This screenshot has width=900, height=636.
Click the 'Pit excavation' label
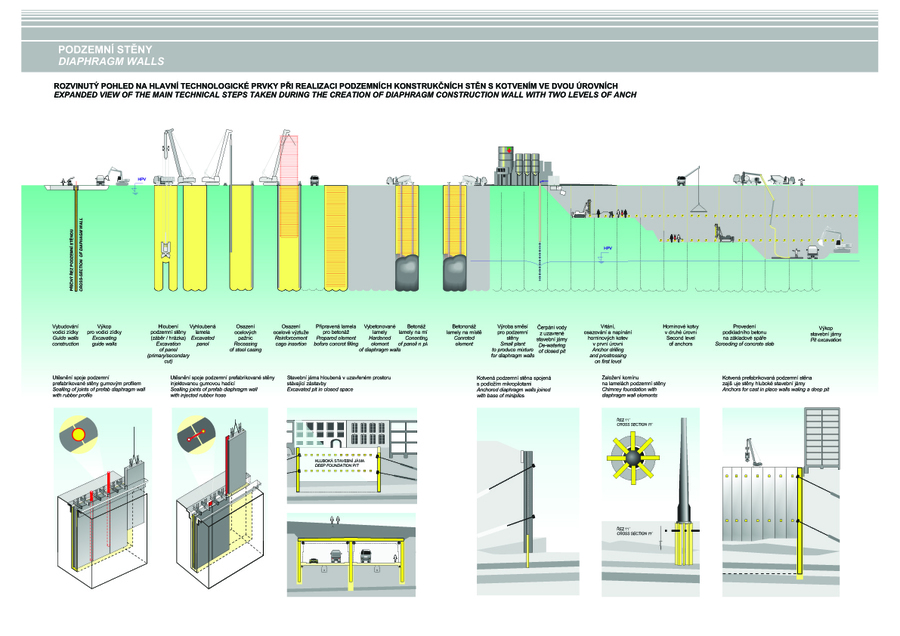[x=825, y=340]
